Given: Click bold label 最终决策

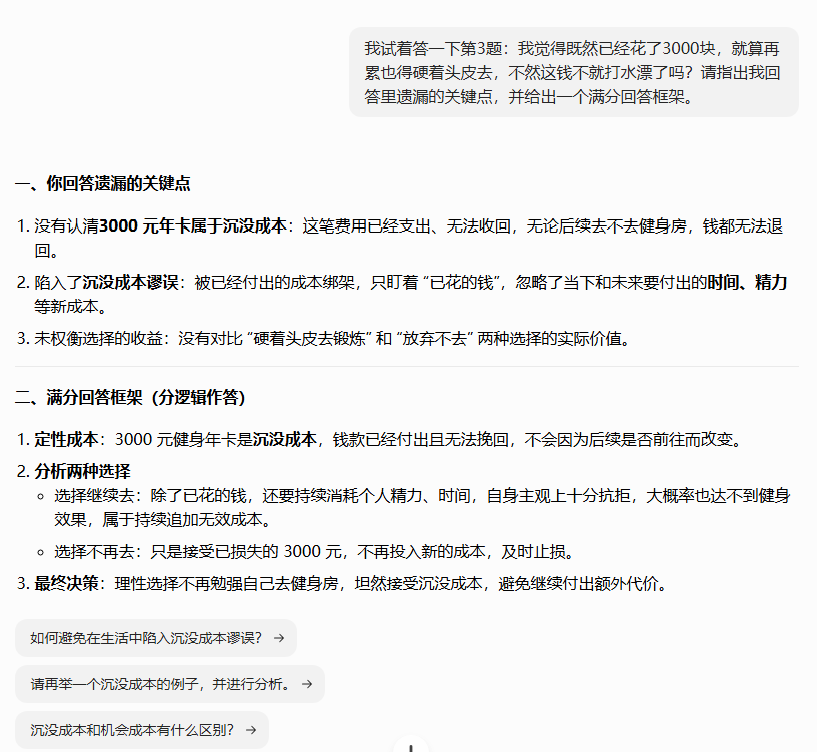Looking at the screenshot, I should pos(66,583).
